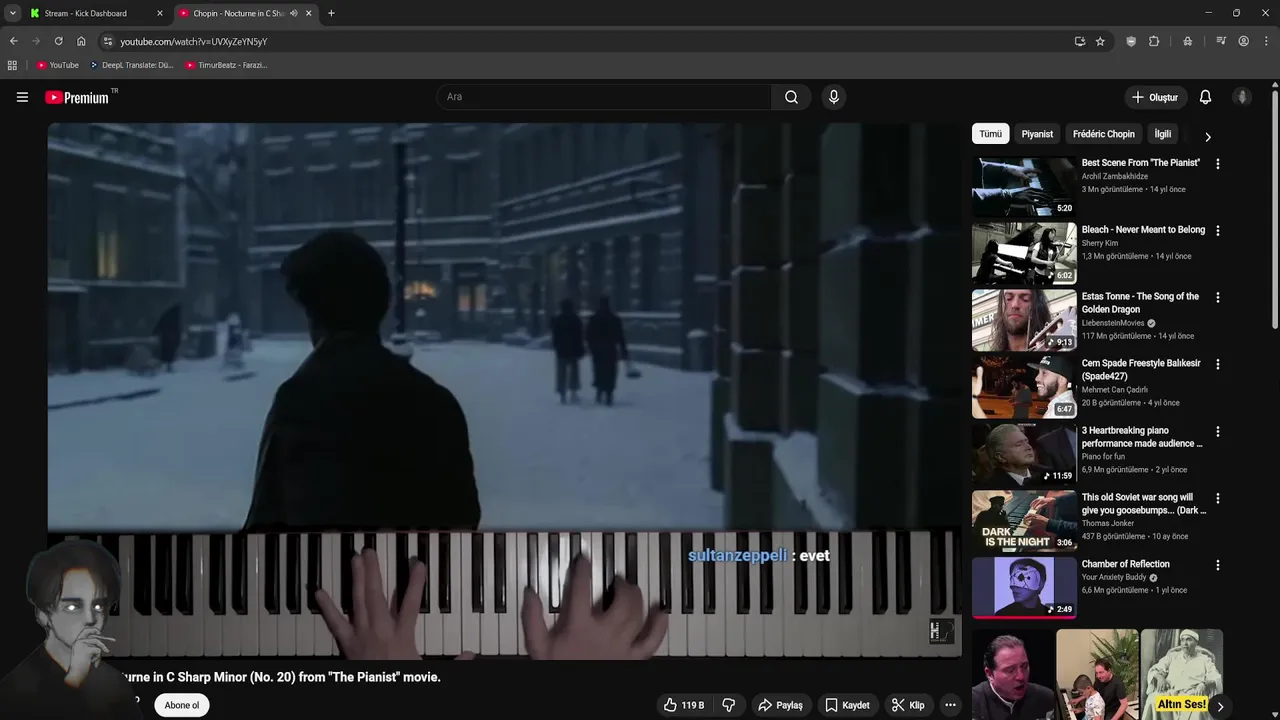The height and width of the screenshot is (720, 1280).
Task: Open the TimurBeatz bookmark
Action: click(226, 65)
